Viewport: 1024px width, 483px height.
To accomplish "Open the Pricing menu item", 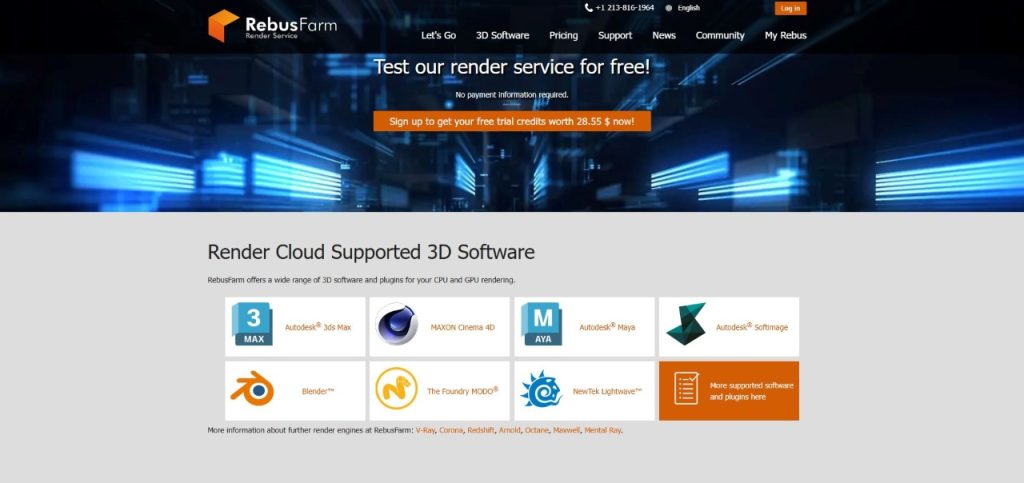I will [x=563, y=36].
